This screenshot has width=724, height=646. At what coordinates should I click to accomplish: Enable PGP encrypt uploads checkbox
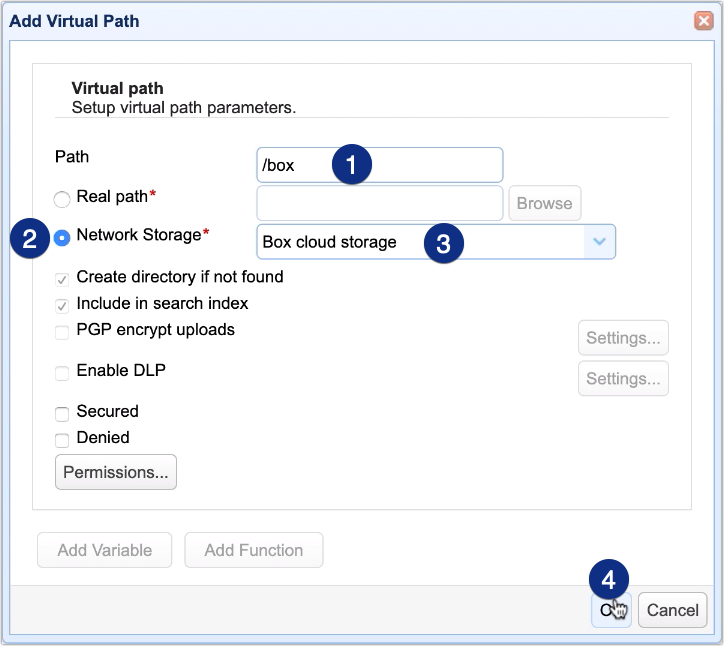(62, 331)
